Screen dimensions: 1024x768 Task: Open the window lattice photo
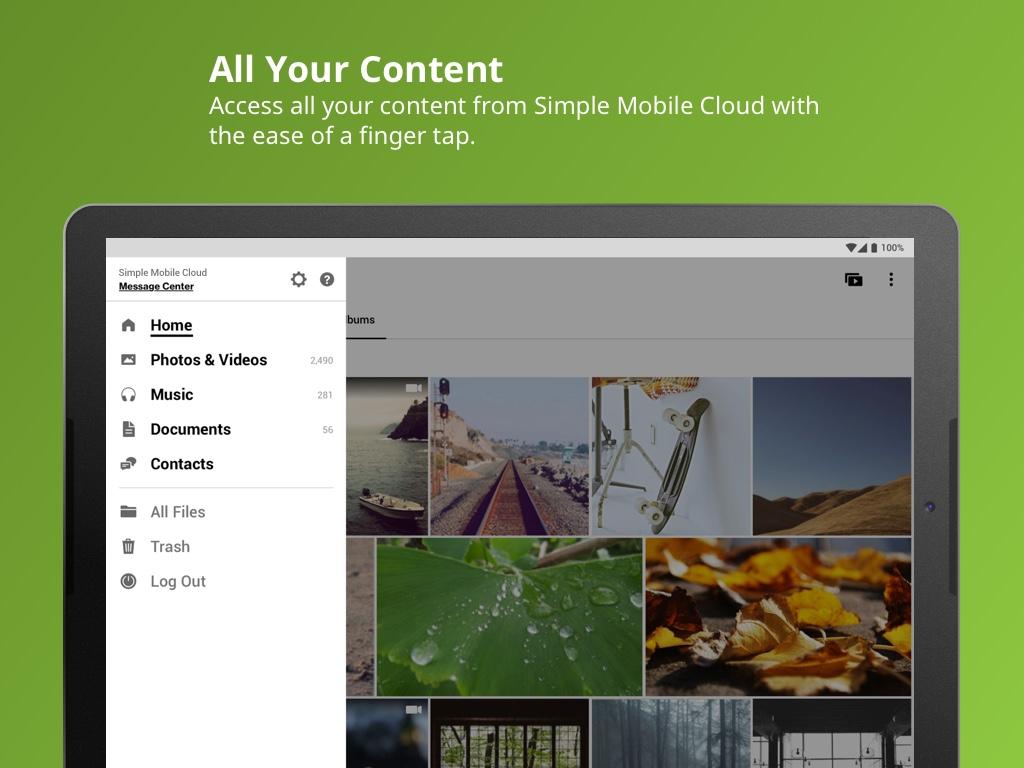[x=509, y=733]
